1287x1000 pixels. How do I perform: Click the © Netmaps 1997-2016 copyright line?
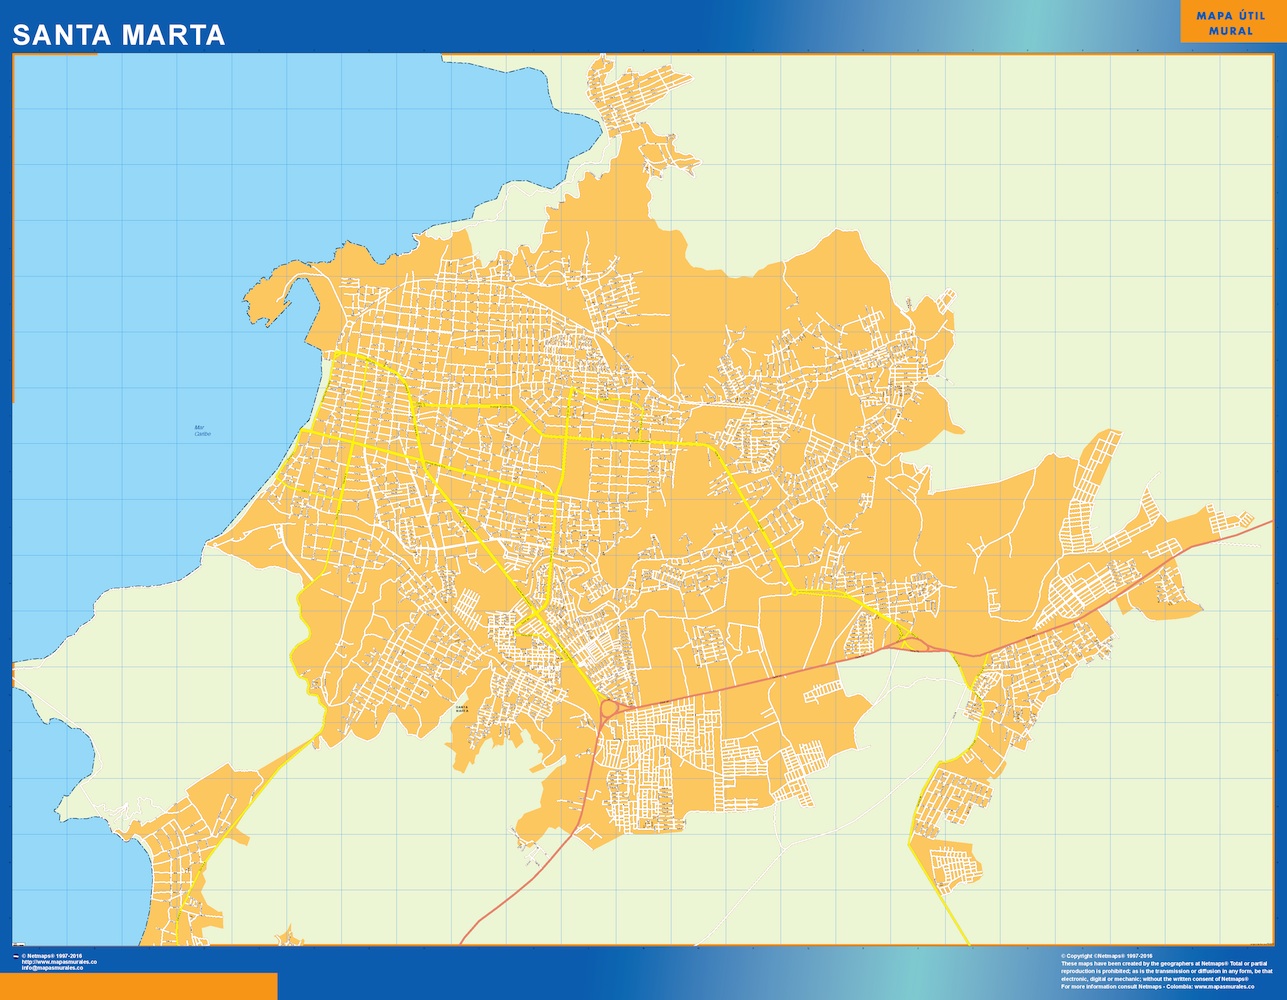62,956
